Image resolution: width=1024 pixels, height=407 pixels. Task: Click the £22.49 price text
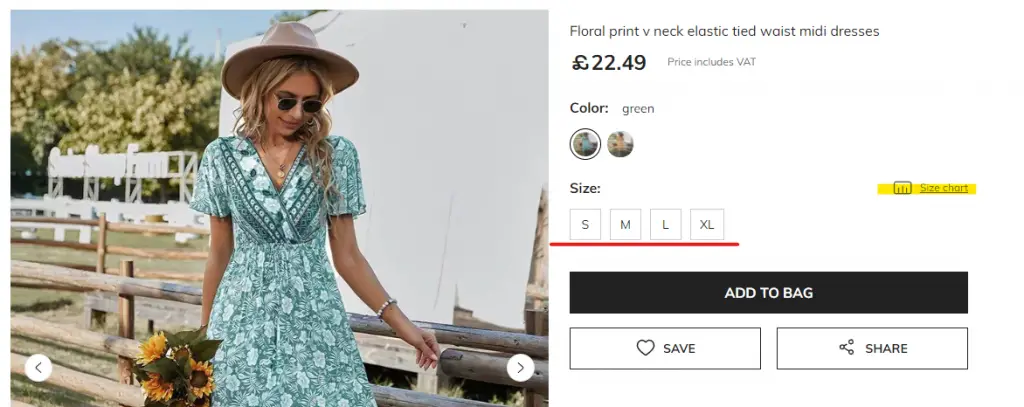609,62
